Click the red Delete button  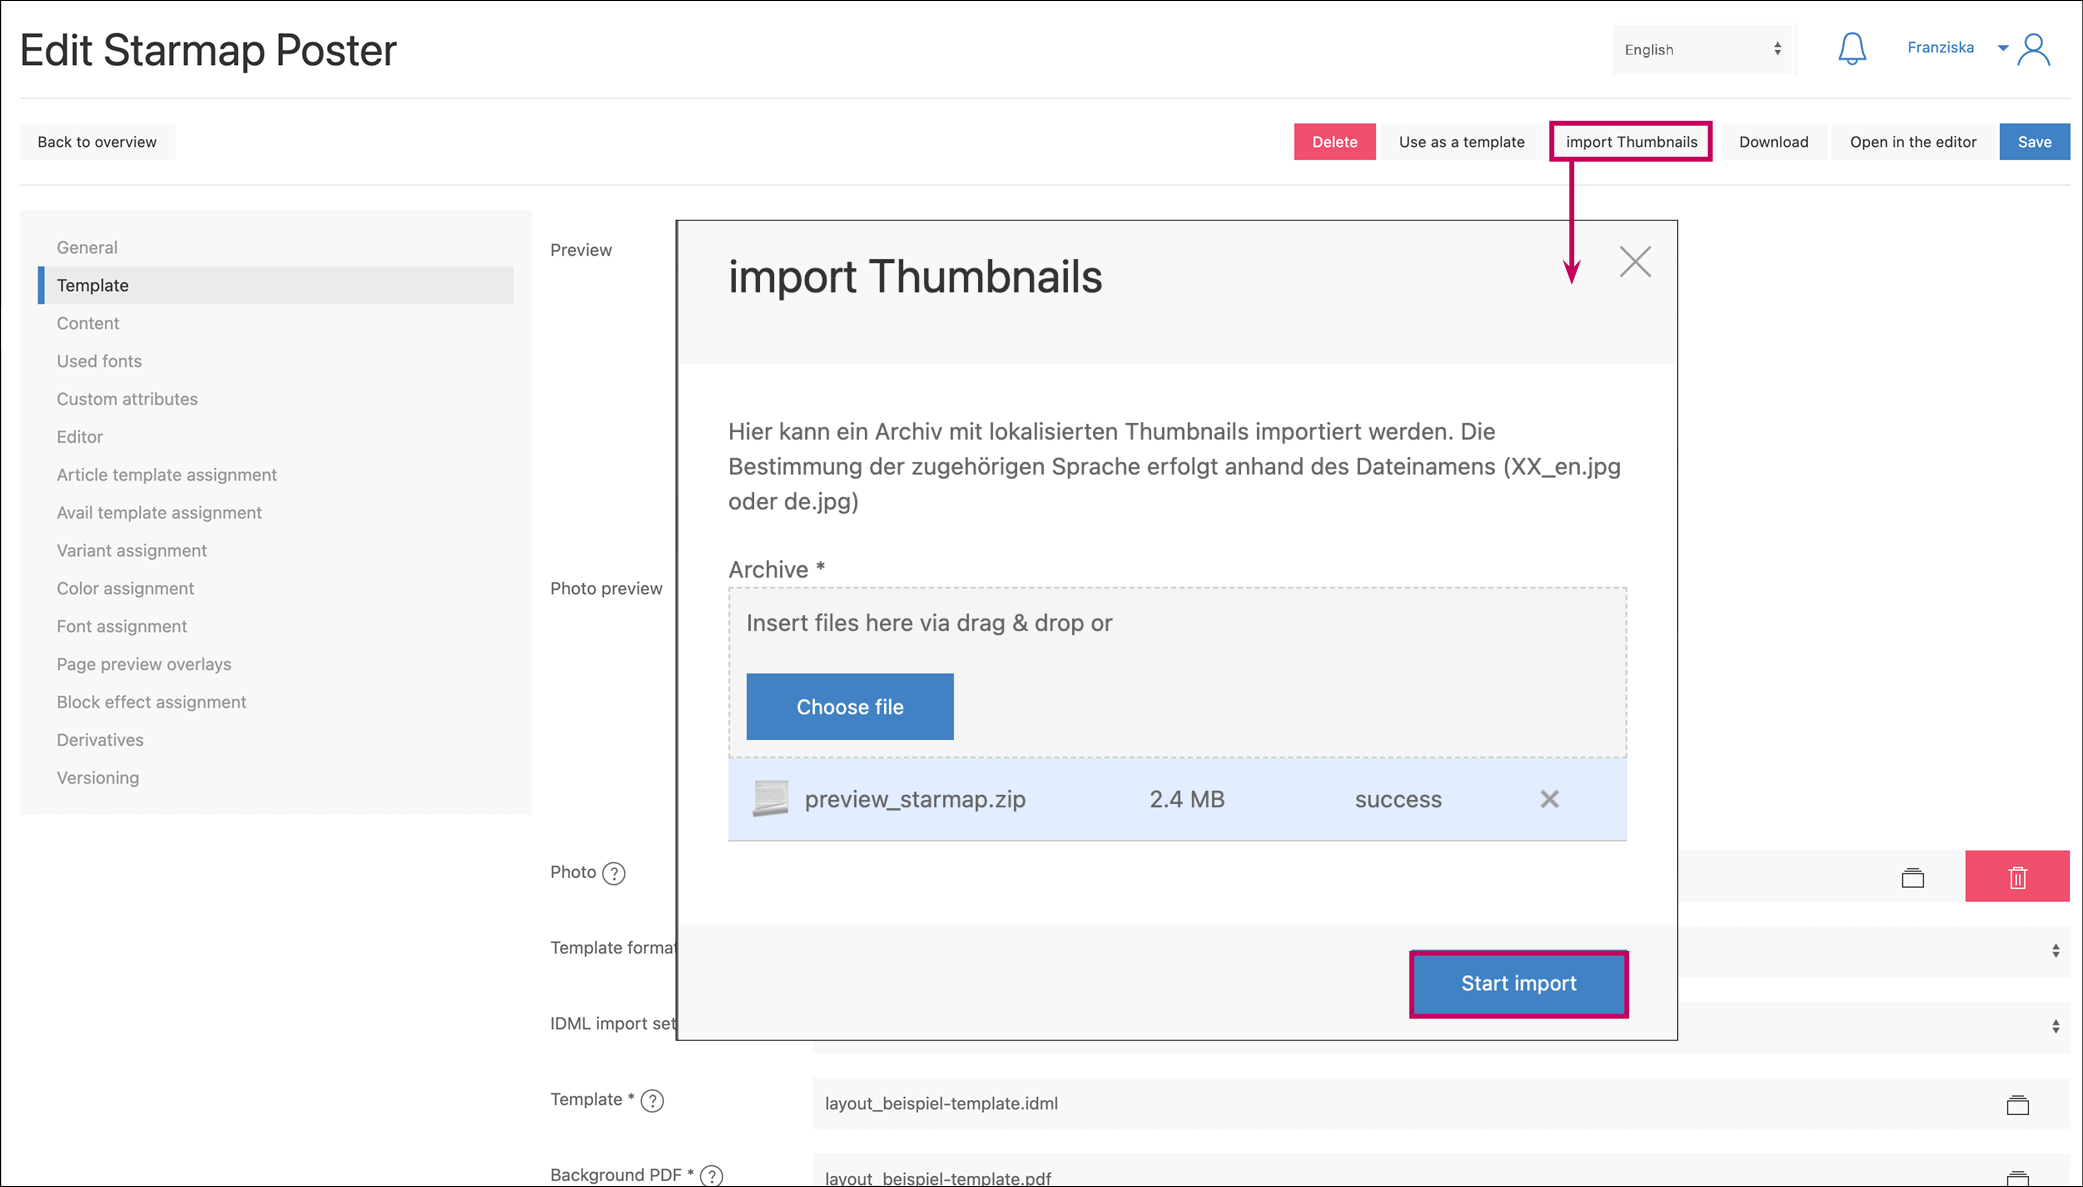point(1334,142)
